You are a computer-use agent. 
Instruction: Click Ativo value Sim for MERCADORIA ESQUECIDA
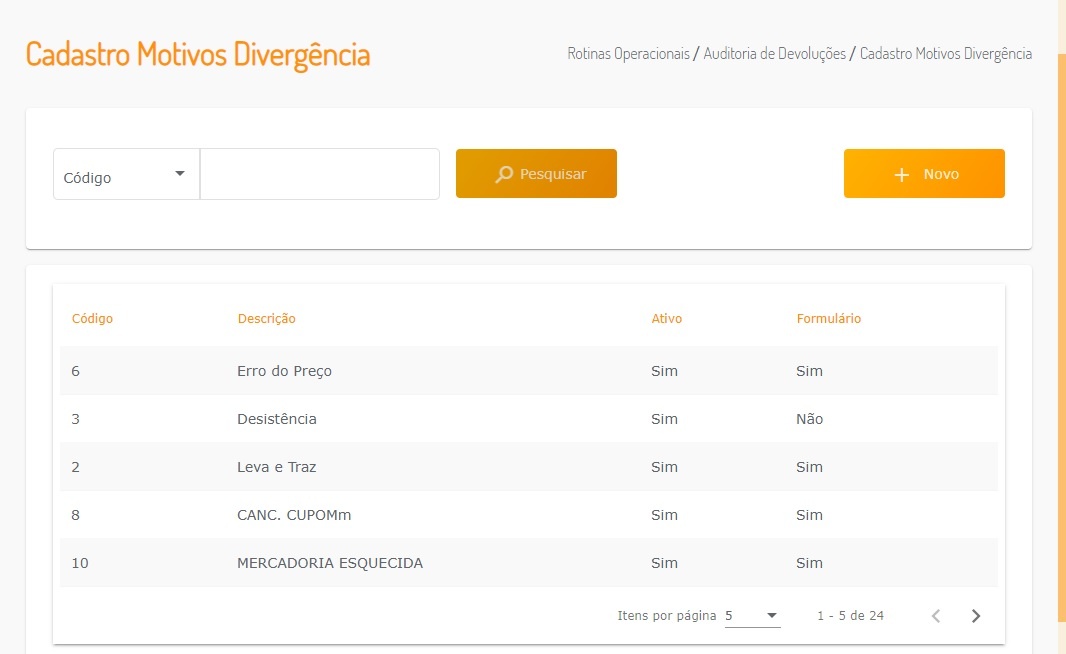tap(664, 563)
